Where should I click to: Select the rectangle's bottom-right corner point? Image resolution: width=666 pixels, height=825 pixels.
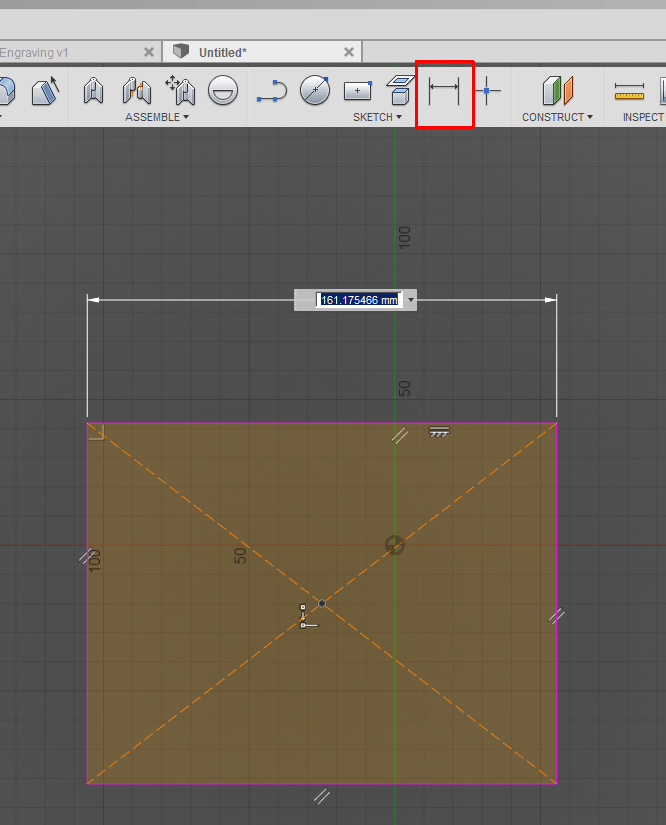pyautogui.click(x=557, y=783)
